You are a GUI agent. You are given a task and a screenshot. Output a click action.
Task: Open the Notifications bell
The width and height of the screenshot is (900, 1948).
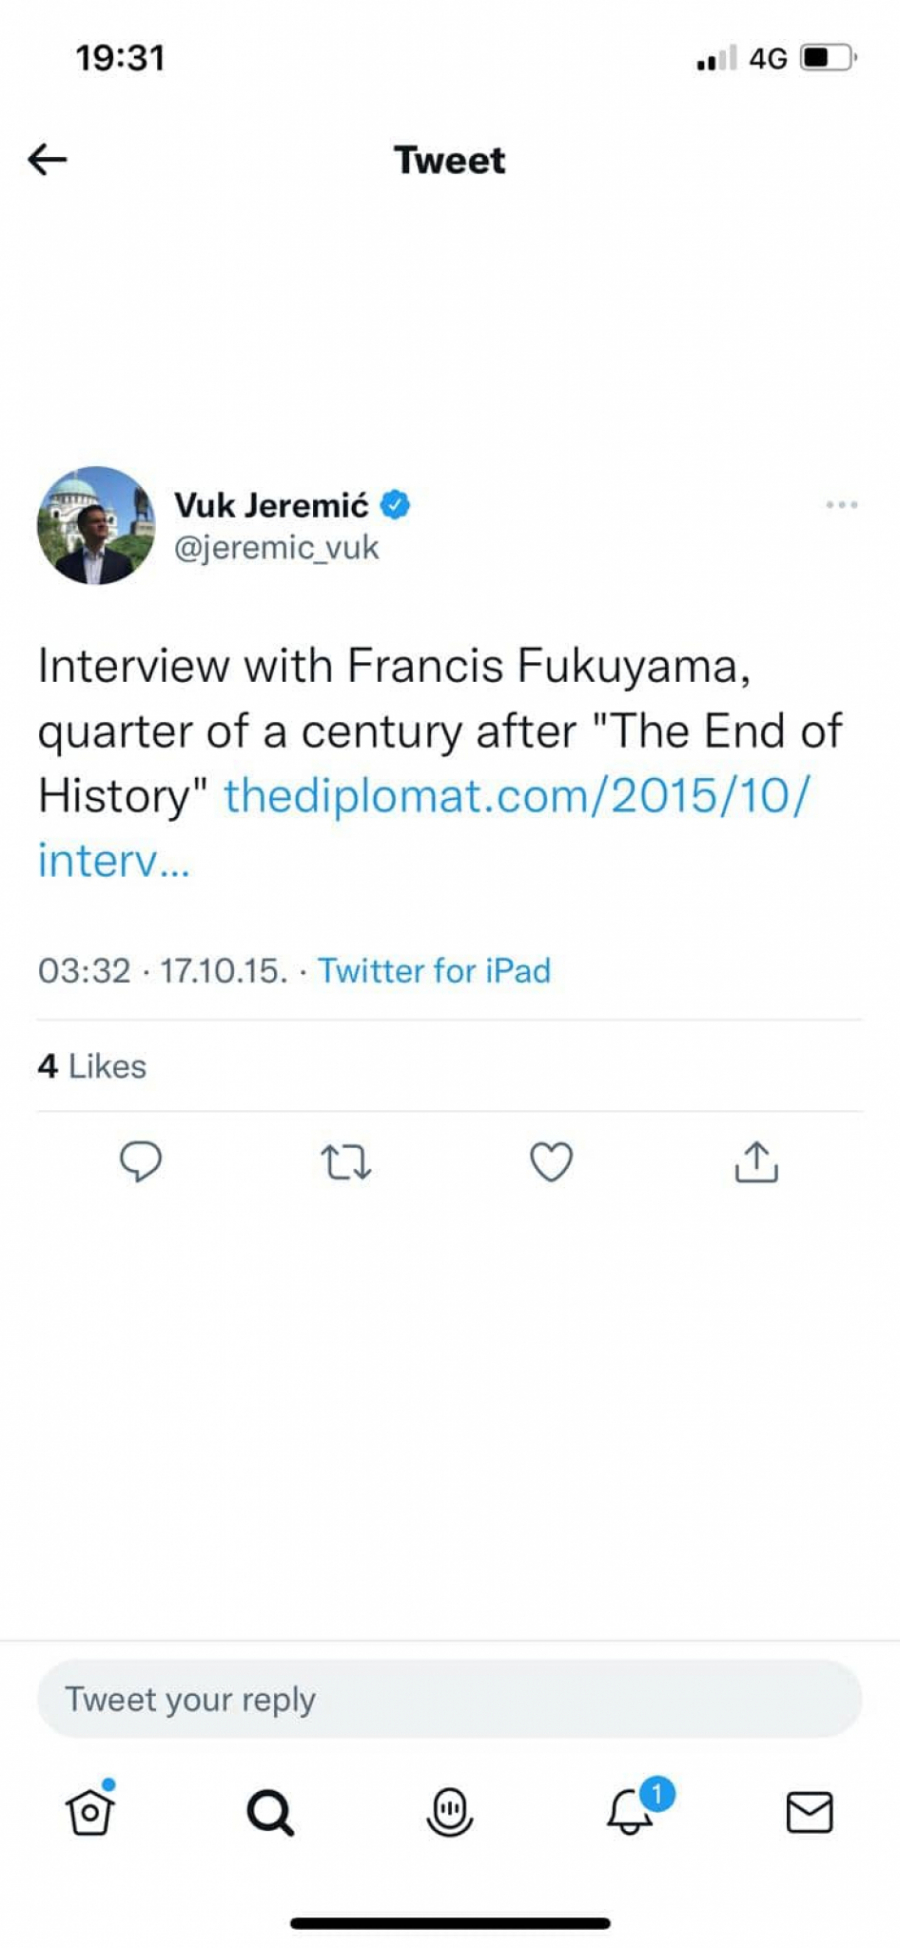(x=631, y=1811)
